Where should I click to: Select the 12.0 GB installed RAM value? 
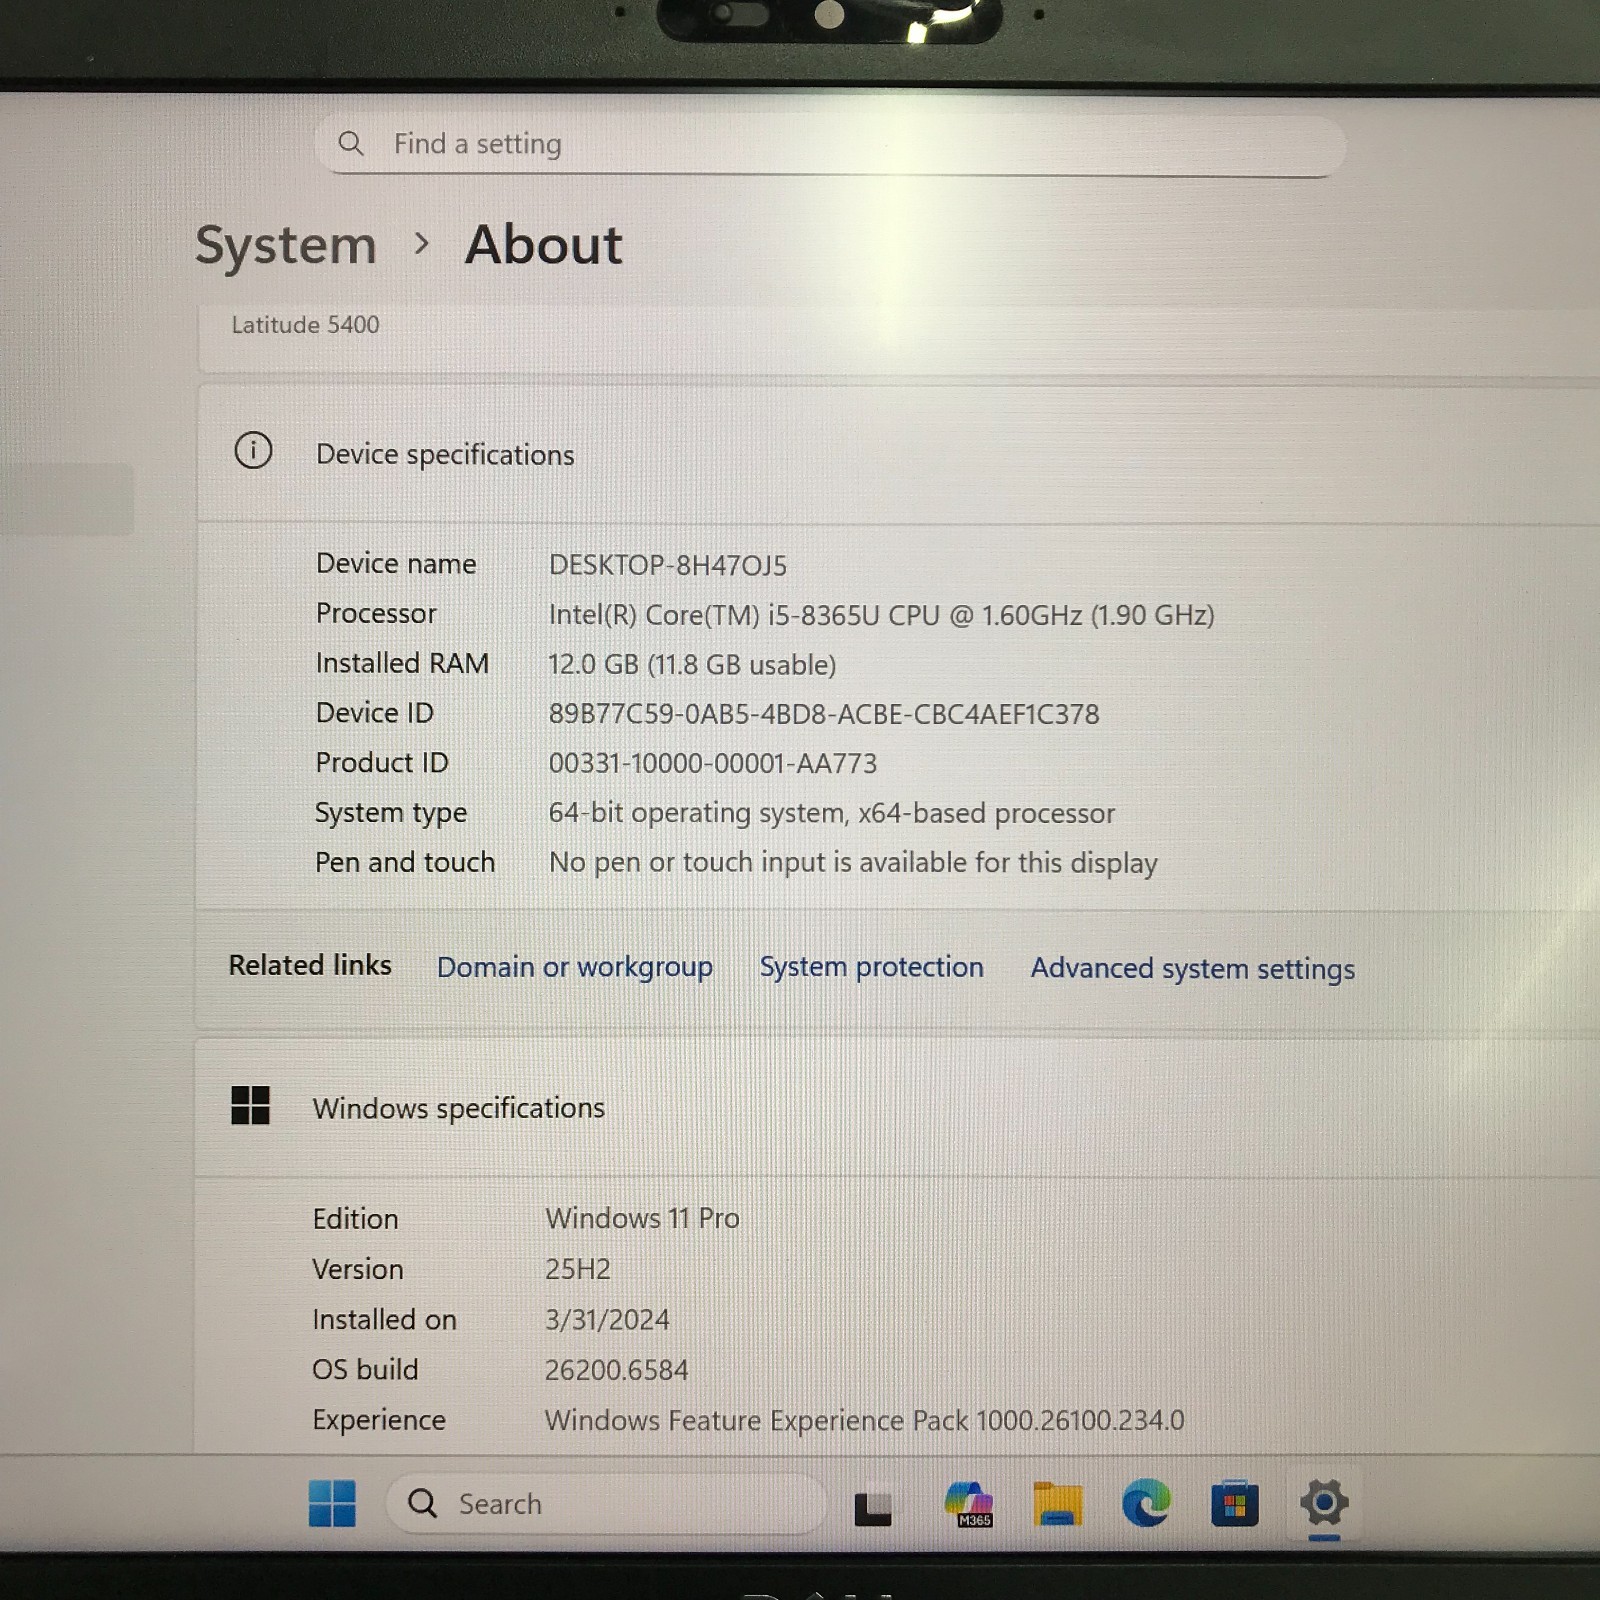click(692, 665)
